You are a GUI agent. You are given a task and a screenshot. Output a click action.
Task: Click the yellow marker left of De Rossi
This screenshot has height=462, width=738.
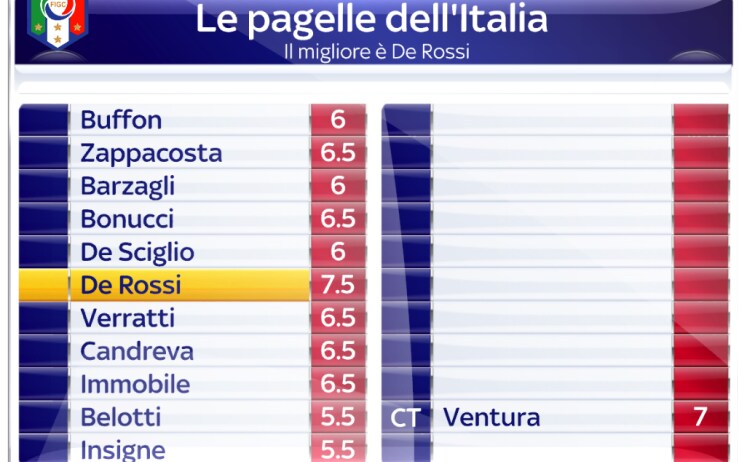click(43, 285)
